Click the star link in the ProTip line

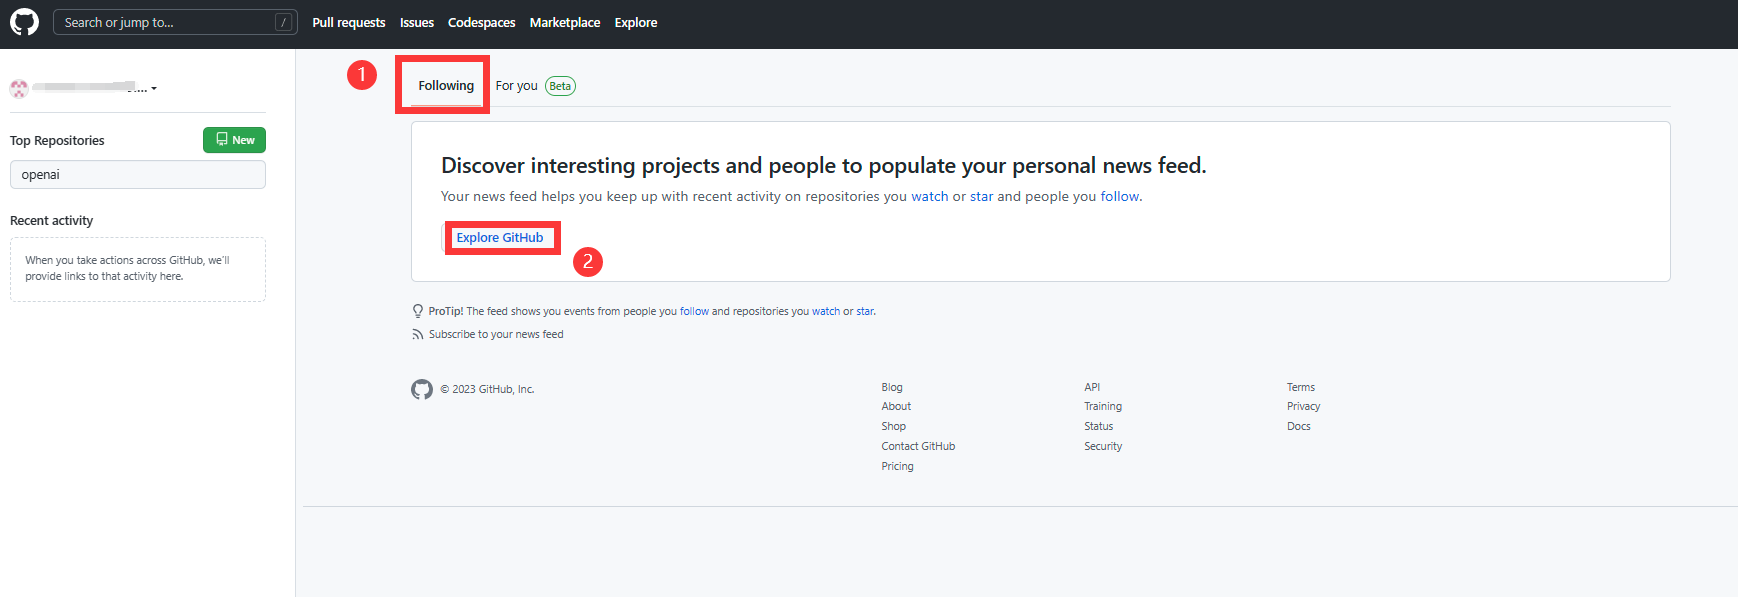pos(865,311)
